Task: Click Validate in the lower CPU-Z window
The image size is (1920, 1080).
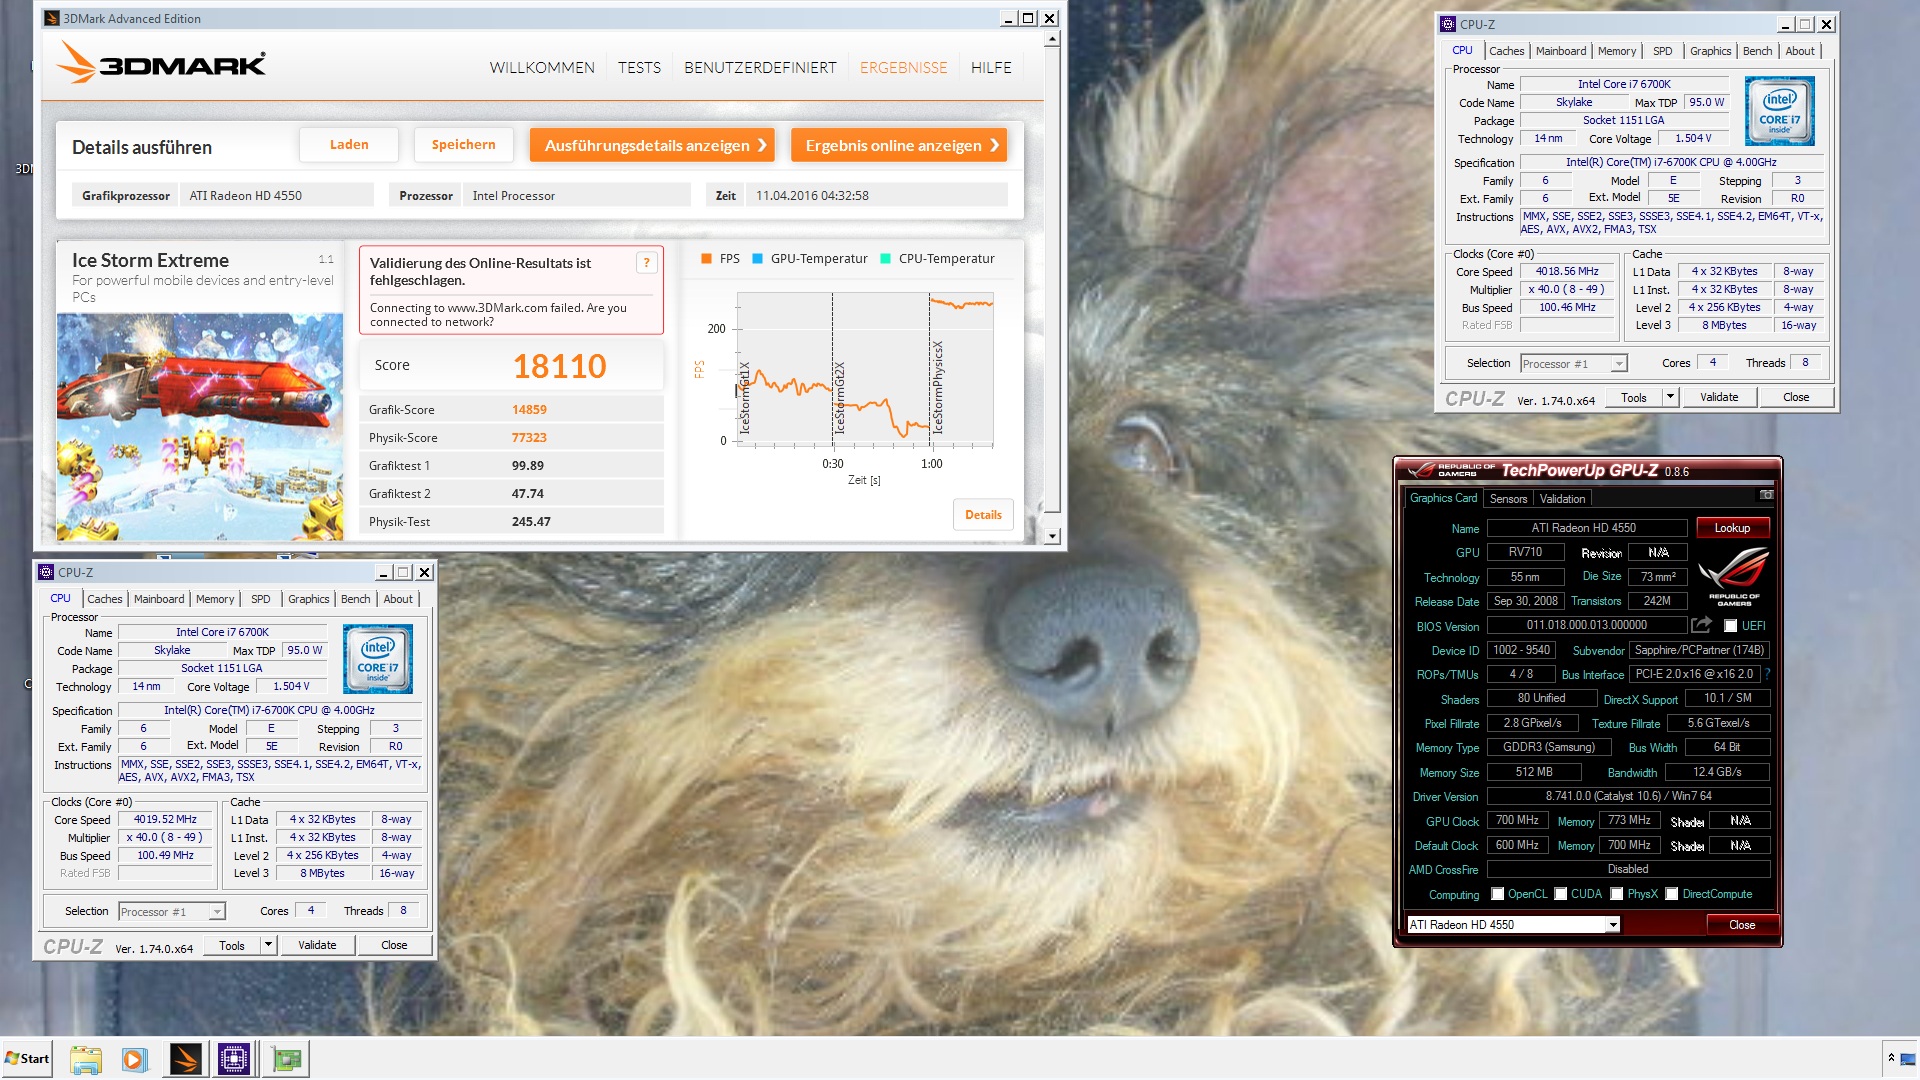Action: click(x=317, y=945)
